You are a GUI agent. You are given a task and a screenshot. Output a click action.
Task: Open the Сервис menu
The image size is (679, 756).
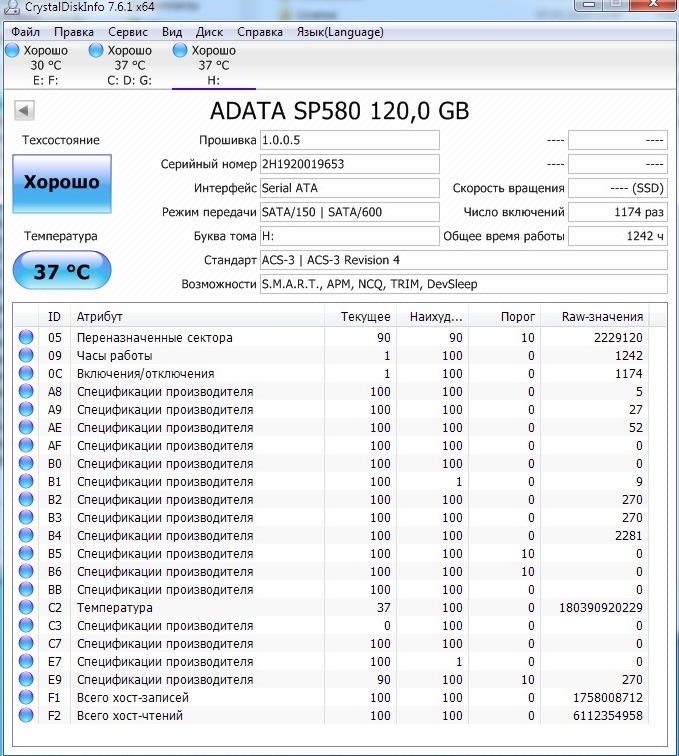(x=128, y=32)
